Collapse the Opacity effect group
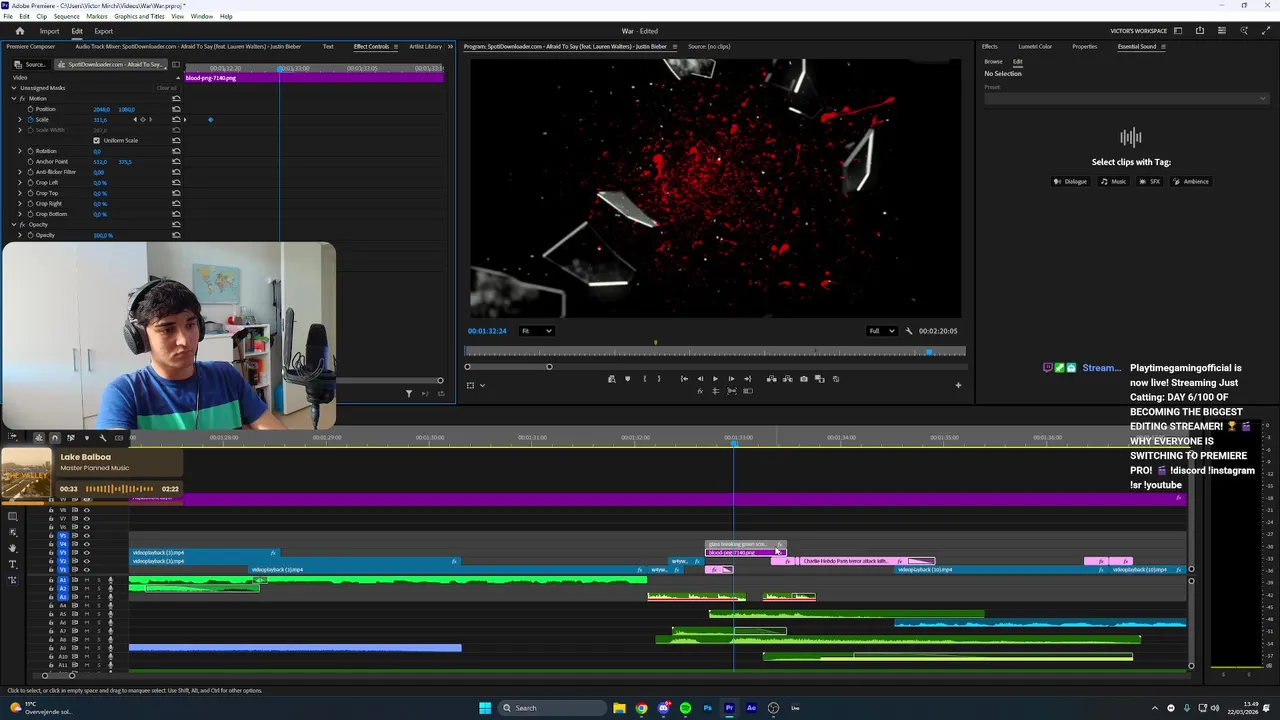 (x=14, y=224)
